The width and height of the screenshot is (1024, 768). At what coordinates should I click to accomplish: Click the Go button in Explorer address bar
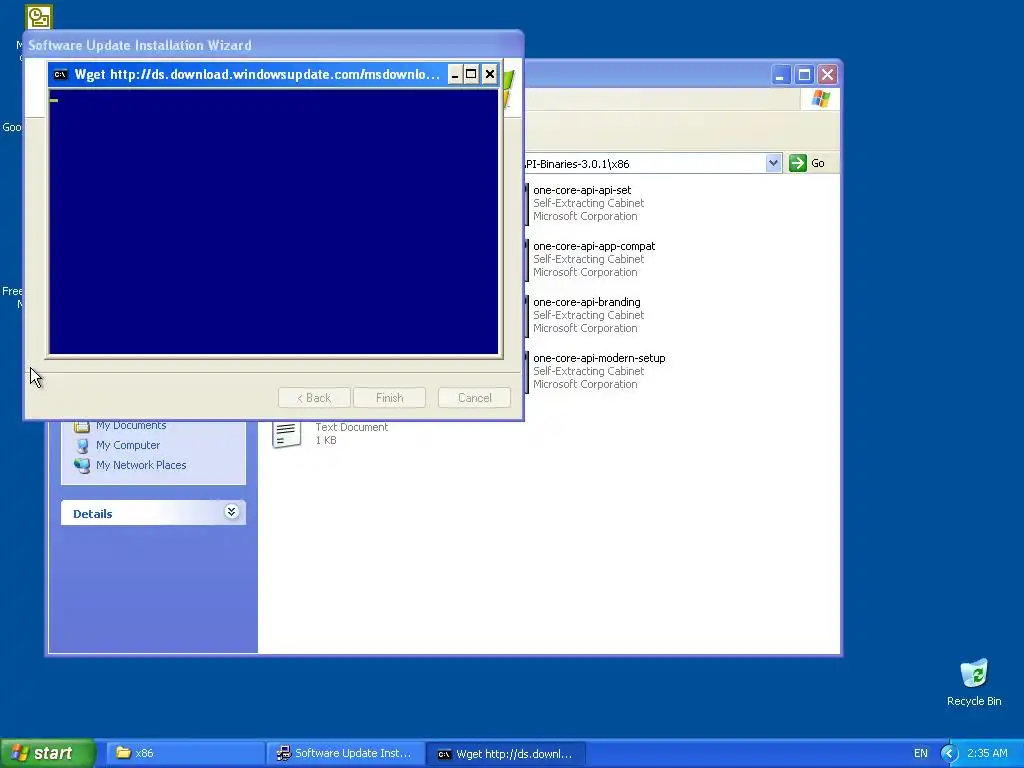tap(807, 163)
